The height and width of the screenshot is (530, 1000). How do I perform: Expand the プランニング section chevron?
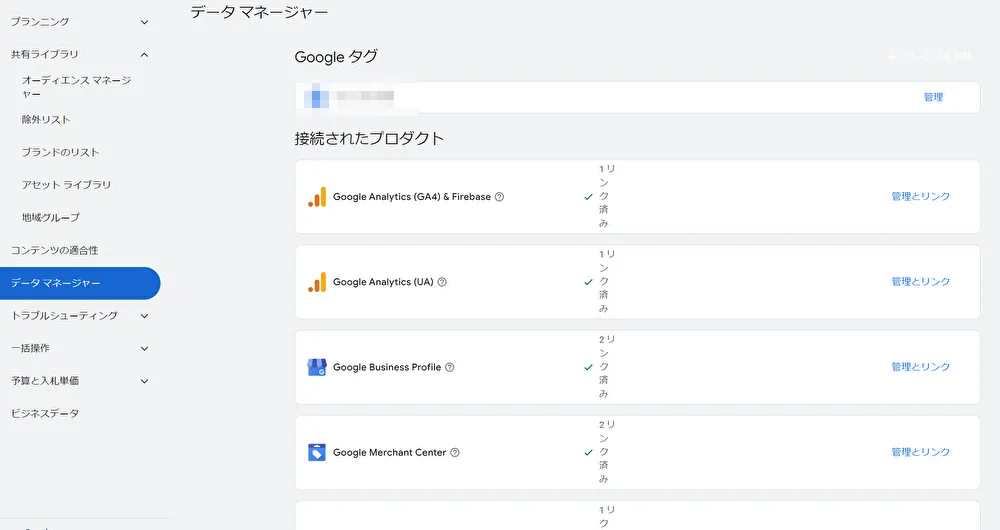(145, 22)
